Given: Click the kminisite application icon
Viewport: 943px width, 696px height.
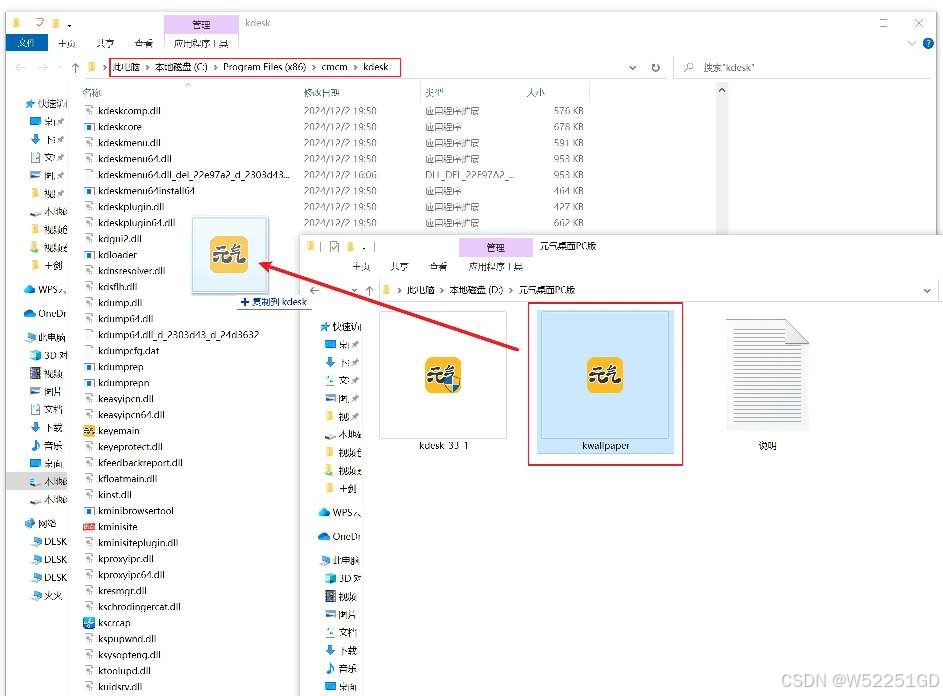Looking at the screenshot, I should pyautogui.click(x=89, y=527).
